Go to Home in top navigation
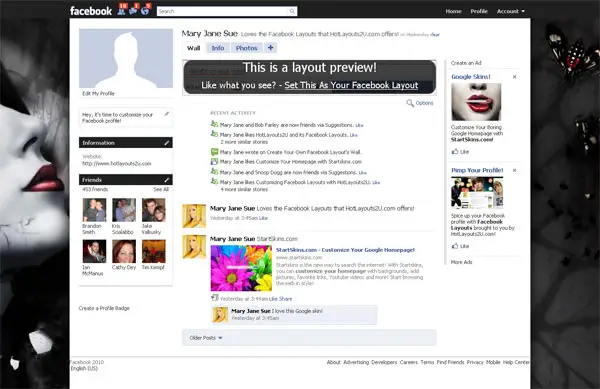Image resolution: width=600 pixels, height=389 pixels. [x=453, y=11]
